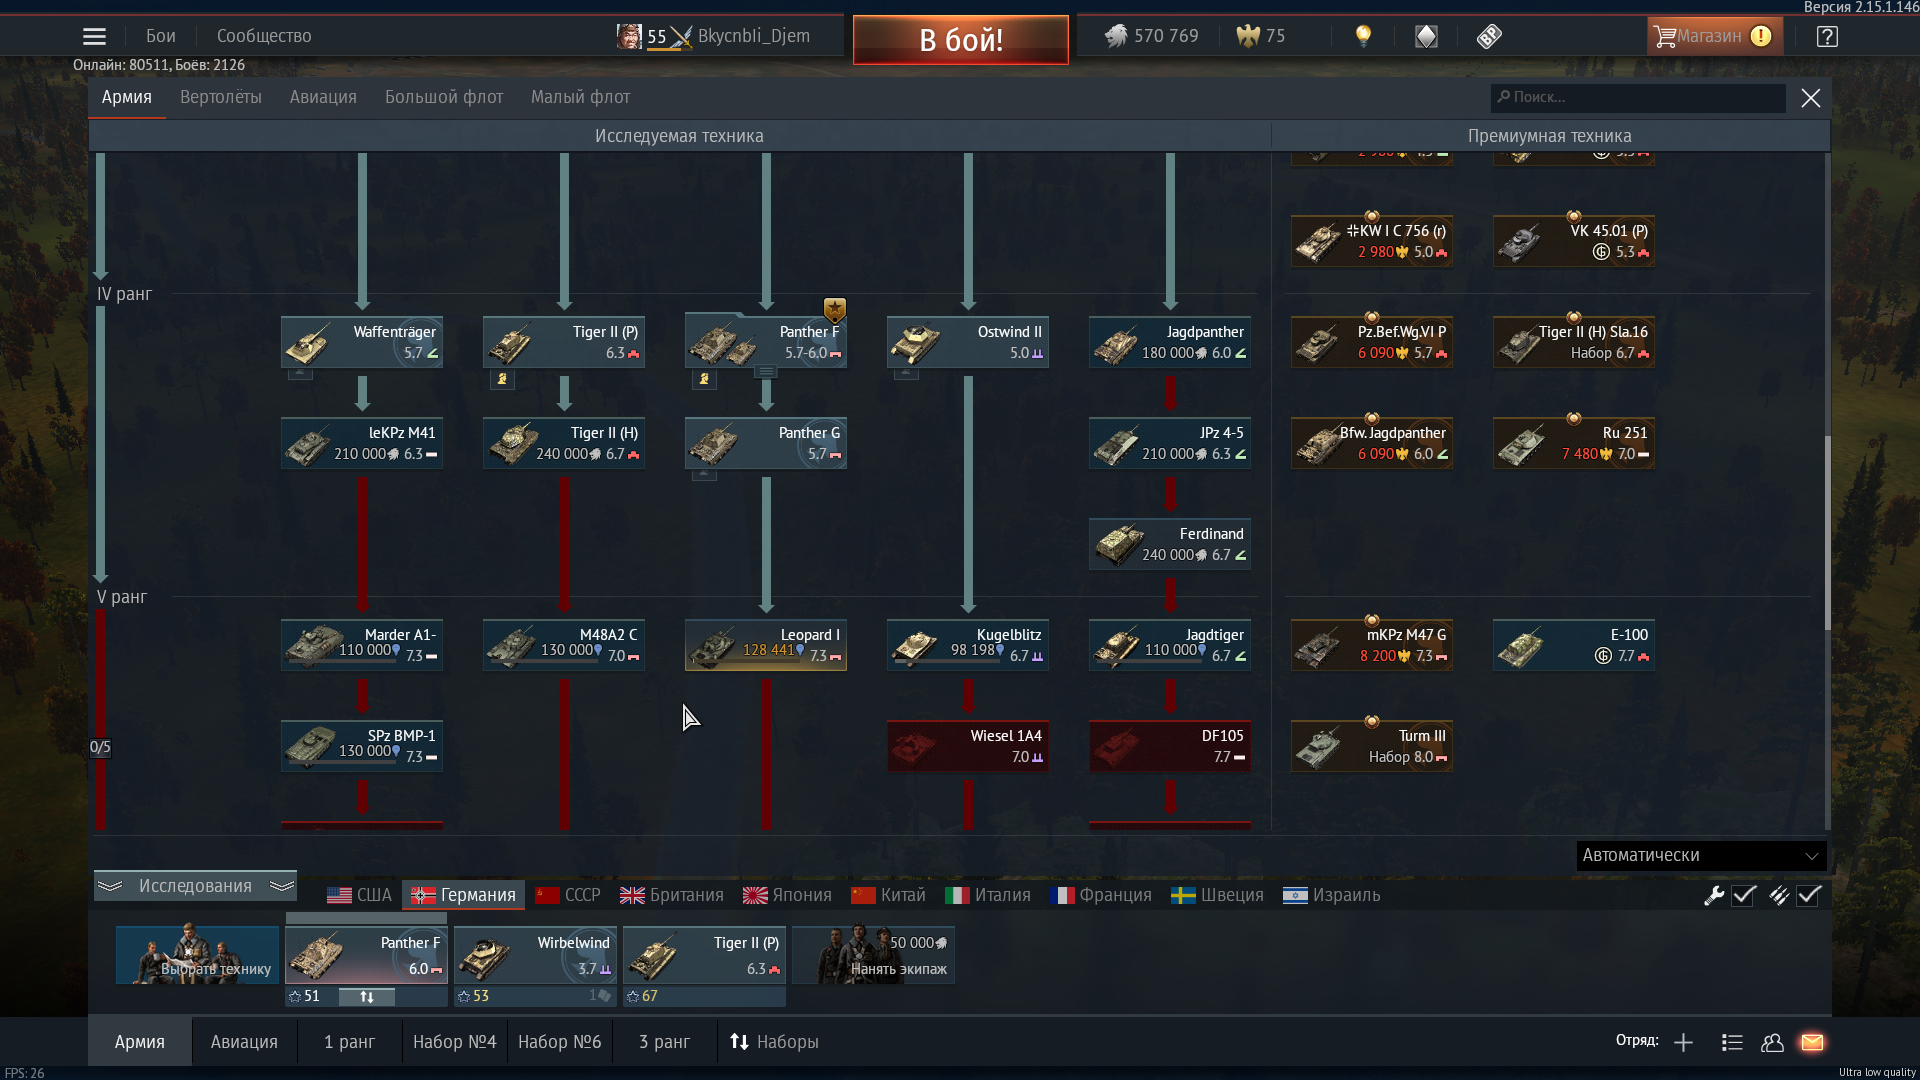The image size is (1920, 1080).
Task: Select the Marder A1- vehicle card
Action: click(362, 645)
